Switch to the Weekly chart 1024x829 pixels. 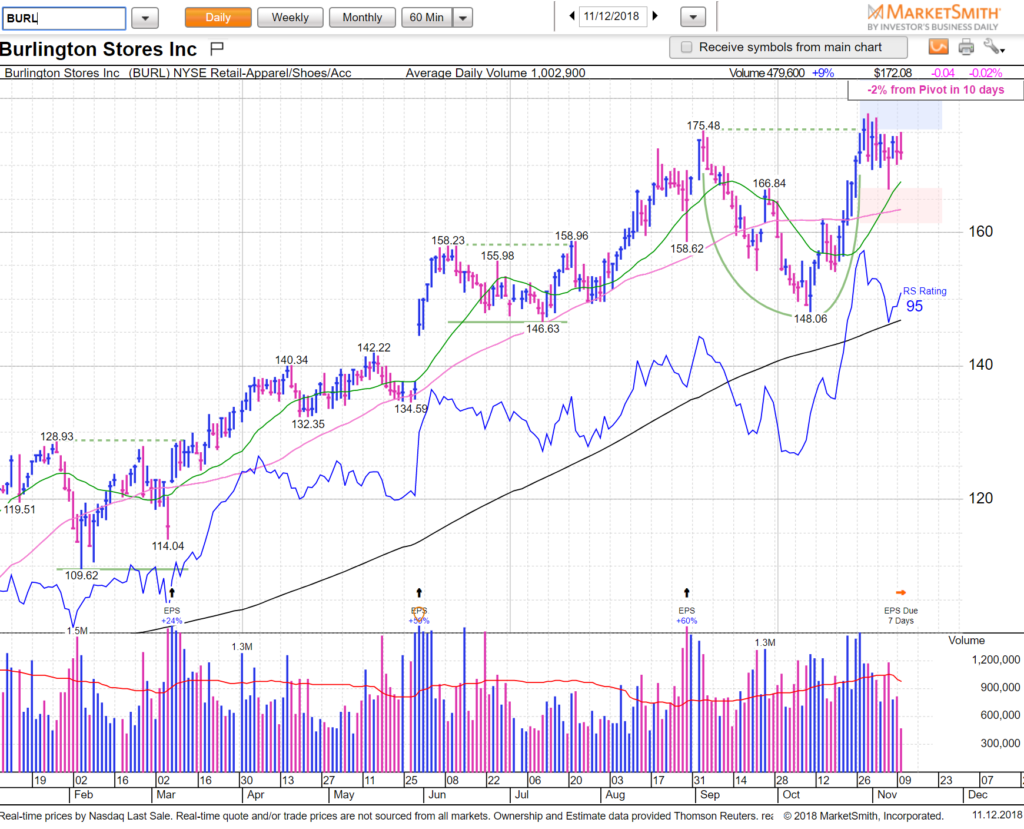[x=290, y=18]
